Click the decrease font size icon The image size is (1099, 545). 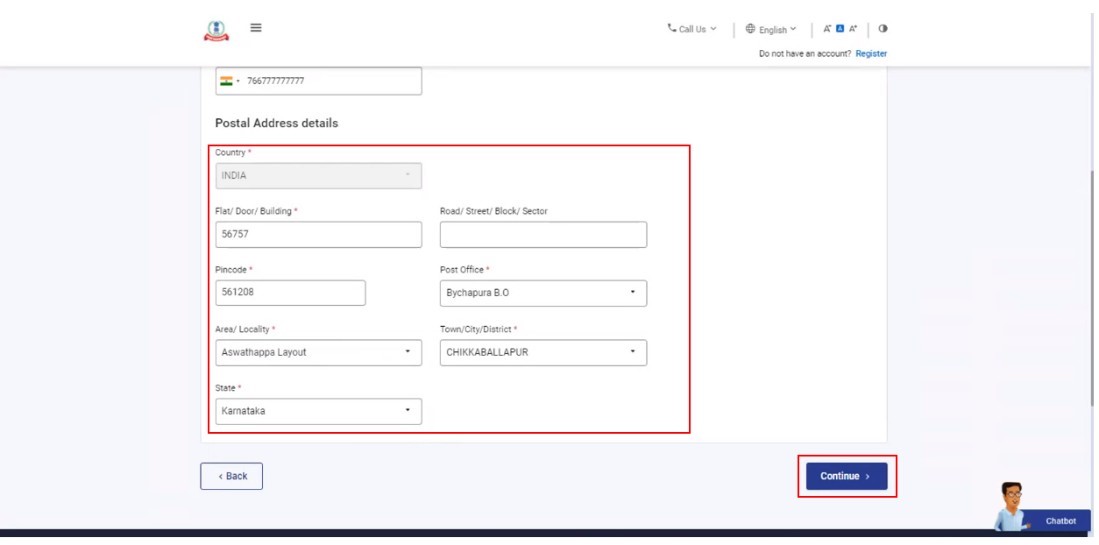pyautogui.click(x=827, y=29)
